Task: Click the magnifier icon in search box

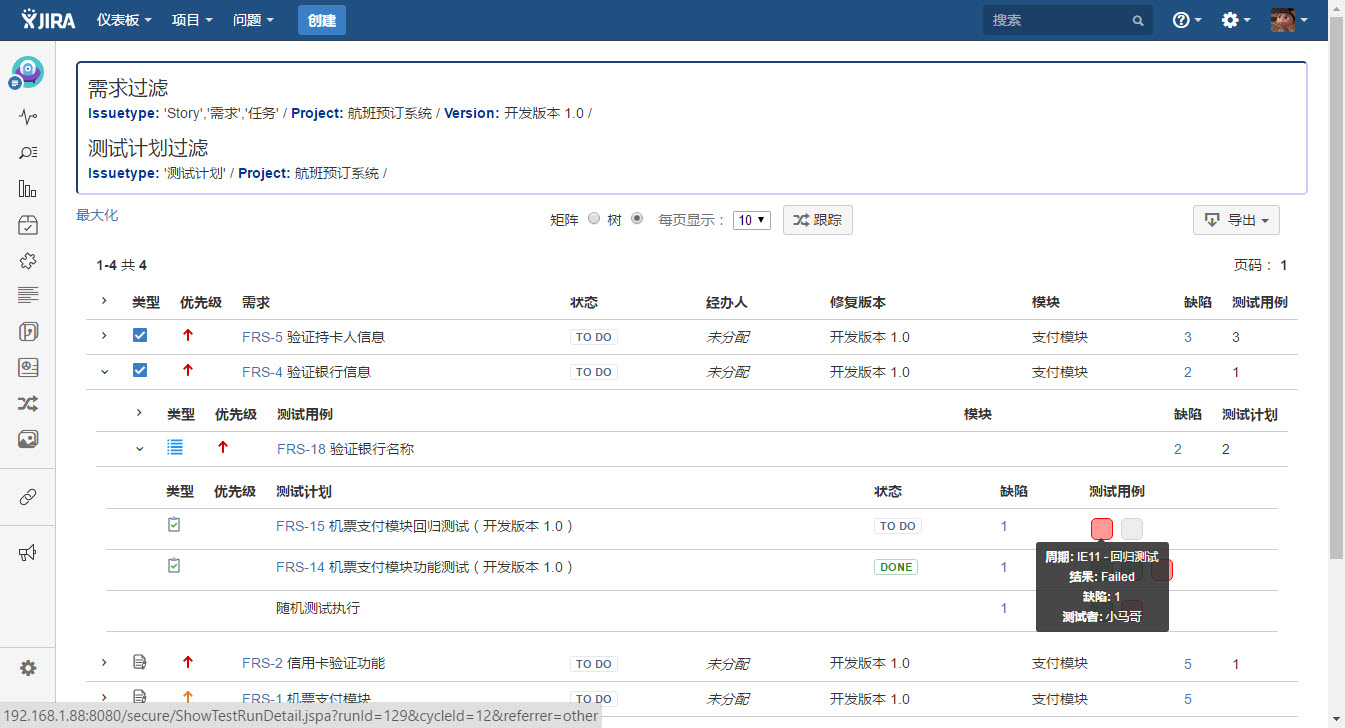Action: point(1138,20)
